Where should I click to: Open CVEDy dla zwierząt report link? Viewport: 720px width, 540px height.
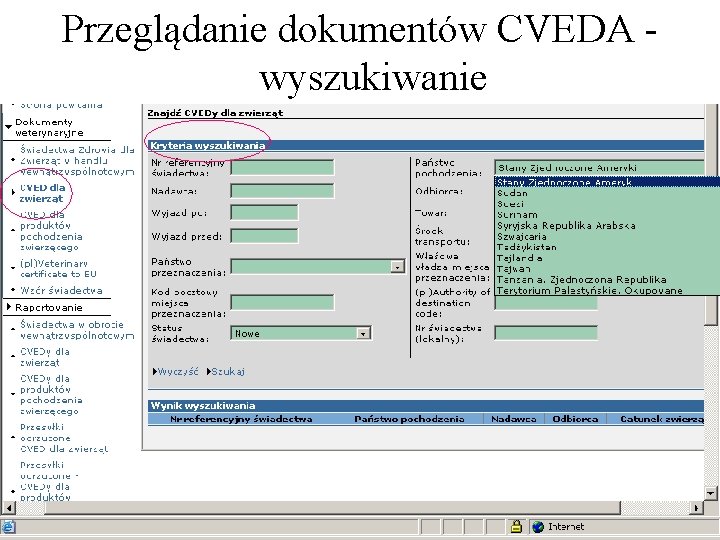pyautogui.click(x=45, y=357)
